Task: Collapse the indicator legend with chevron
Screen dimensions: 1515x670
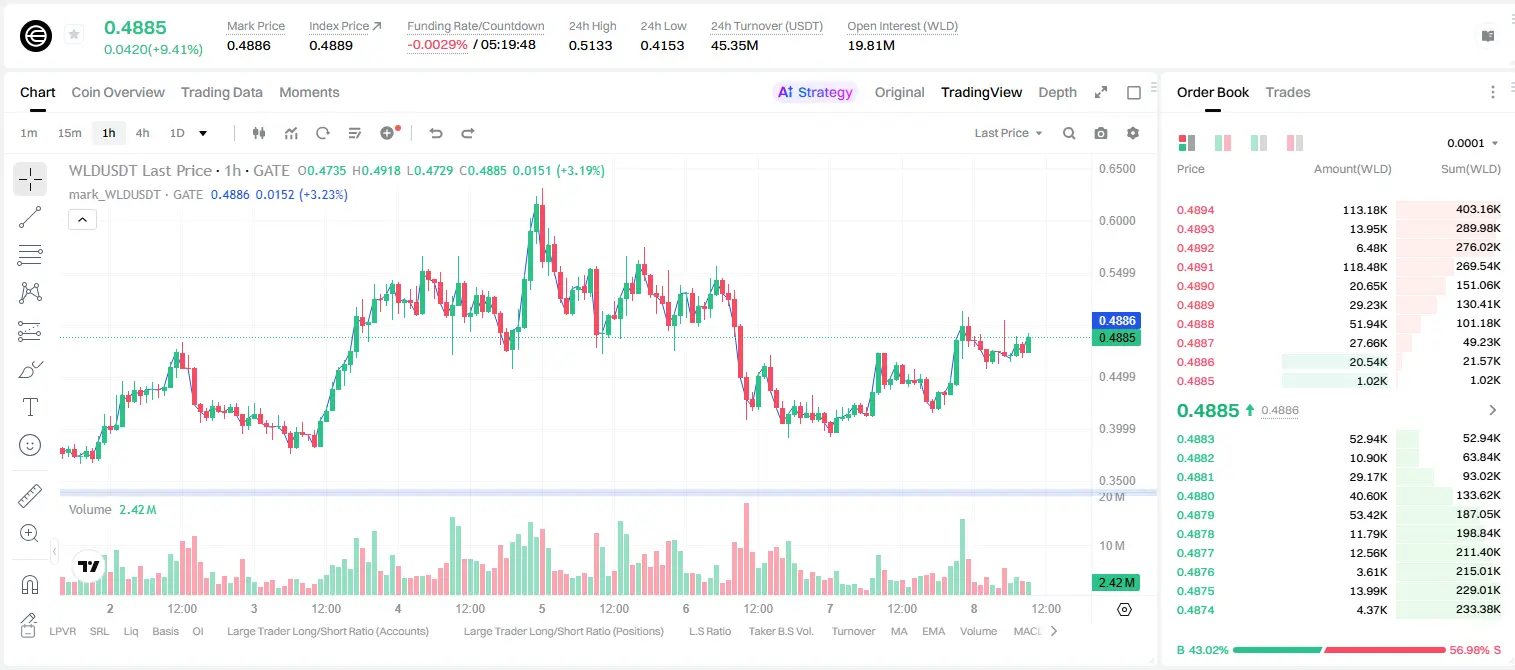Action: coord(82,220)
